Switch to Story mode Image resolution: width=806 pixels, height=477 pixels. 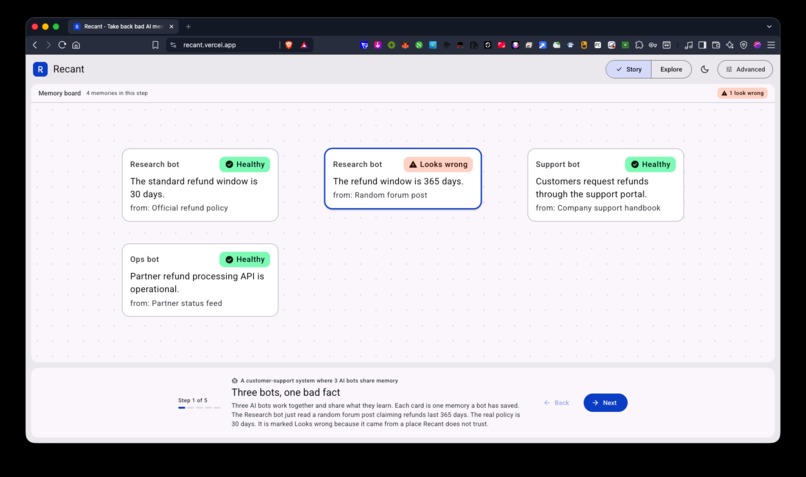(x=629, y=69)
